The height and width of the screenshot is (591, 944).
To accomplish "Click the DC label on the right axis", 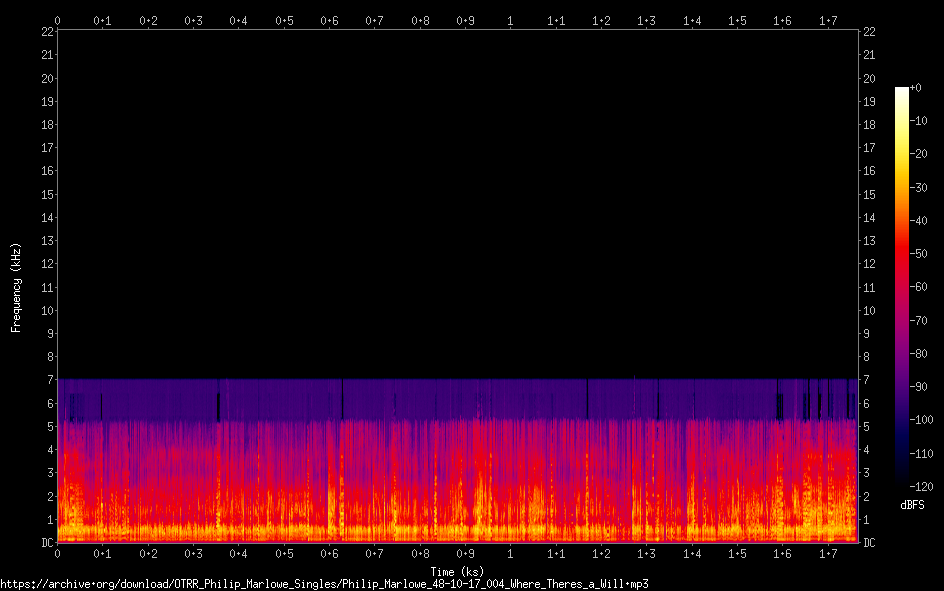I will tap(869, 543).
